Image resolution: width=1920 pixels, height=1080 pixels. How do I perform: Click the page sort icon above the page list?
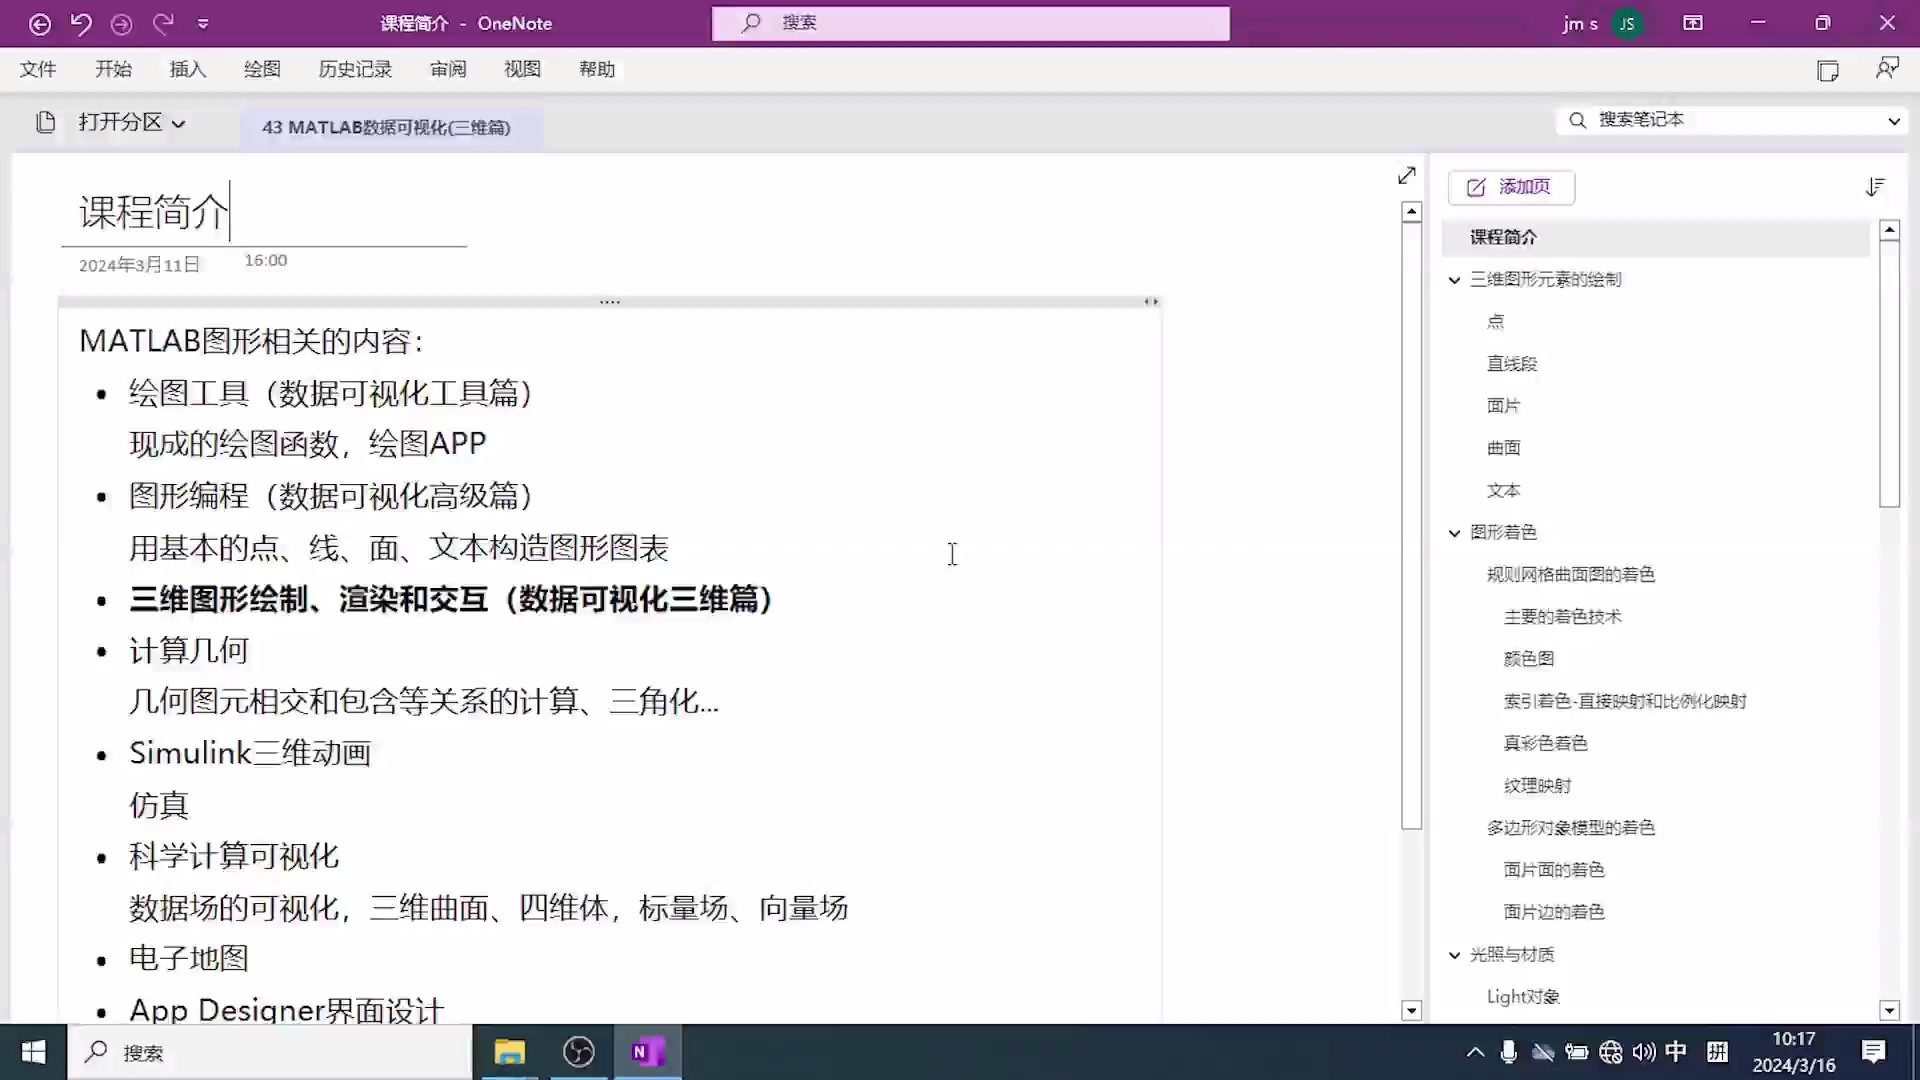click(1876, 187)
